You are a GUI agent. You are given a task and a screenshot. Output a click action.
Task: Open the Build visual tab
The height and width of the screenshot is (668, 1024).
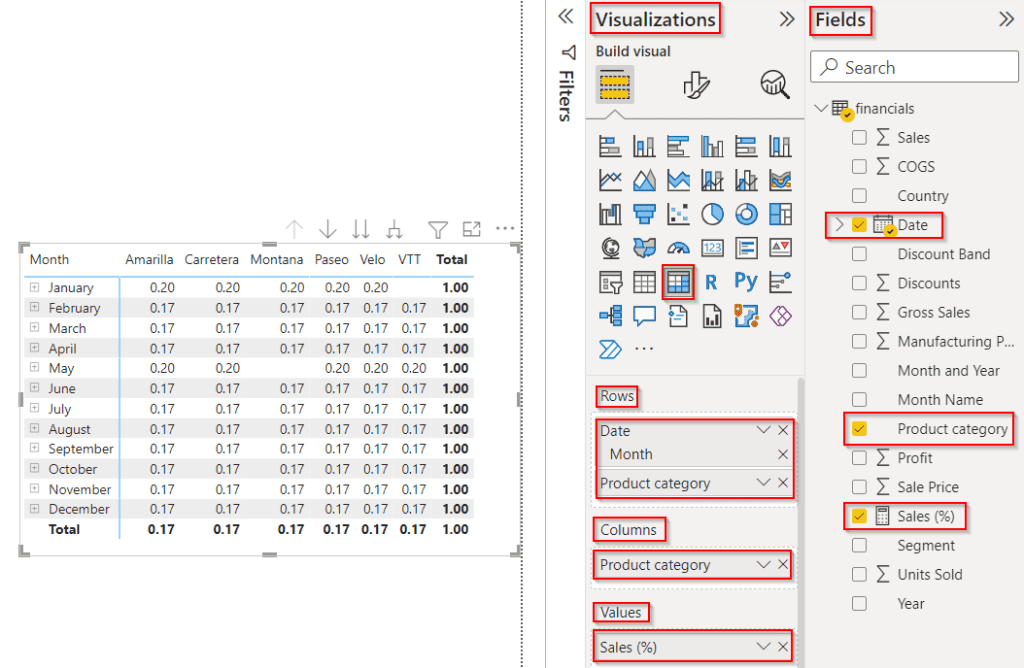click(x=615, y=85)
